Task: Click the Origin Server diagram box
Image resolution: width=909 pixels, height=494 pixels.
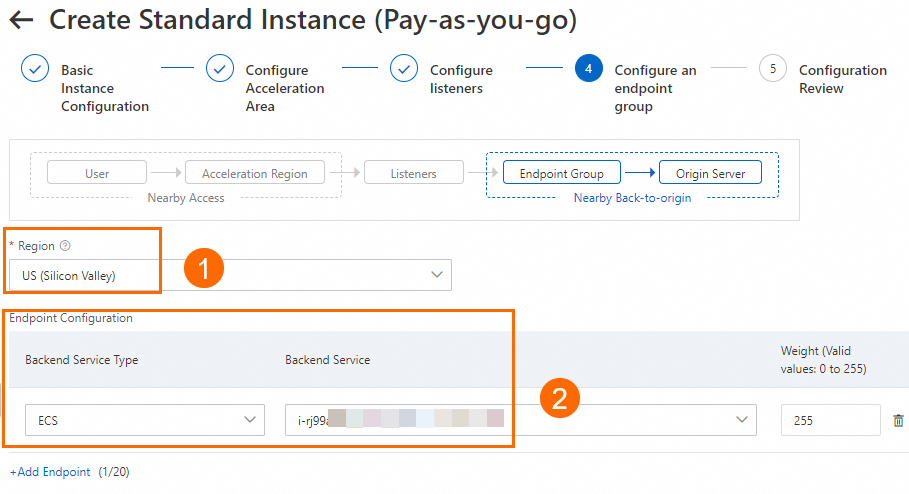Action: point(711,173)
